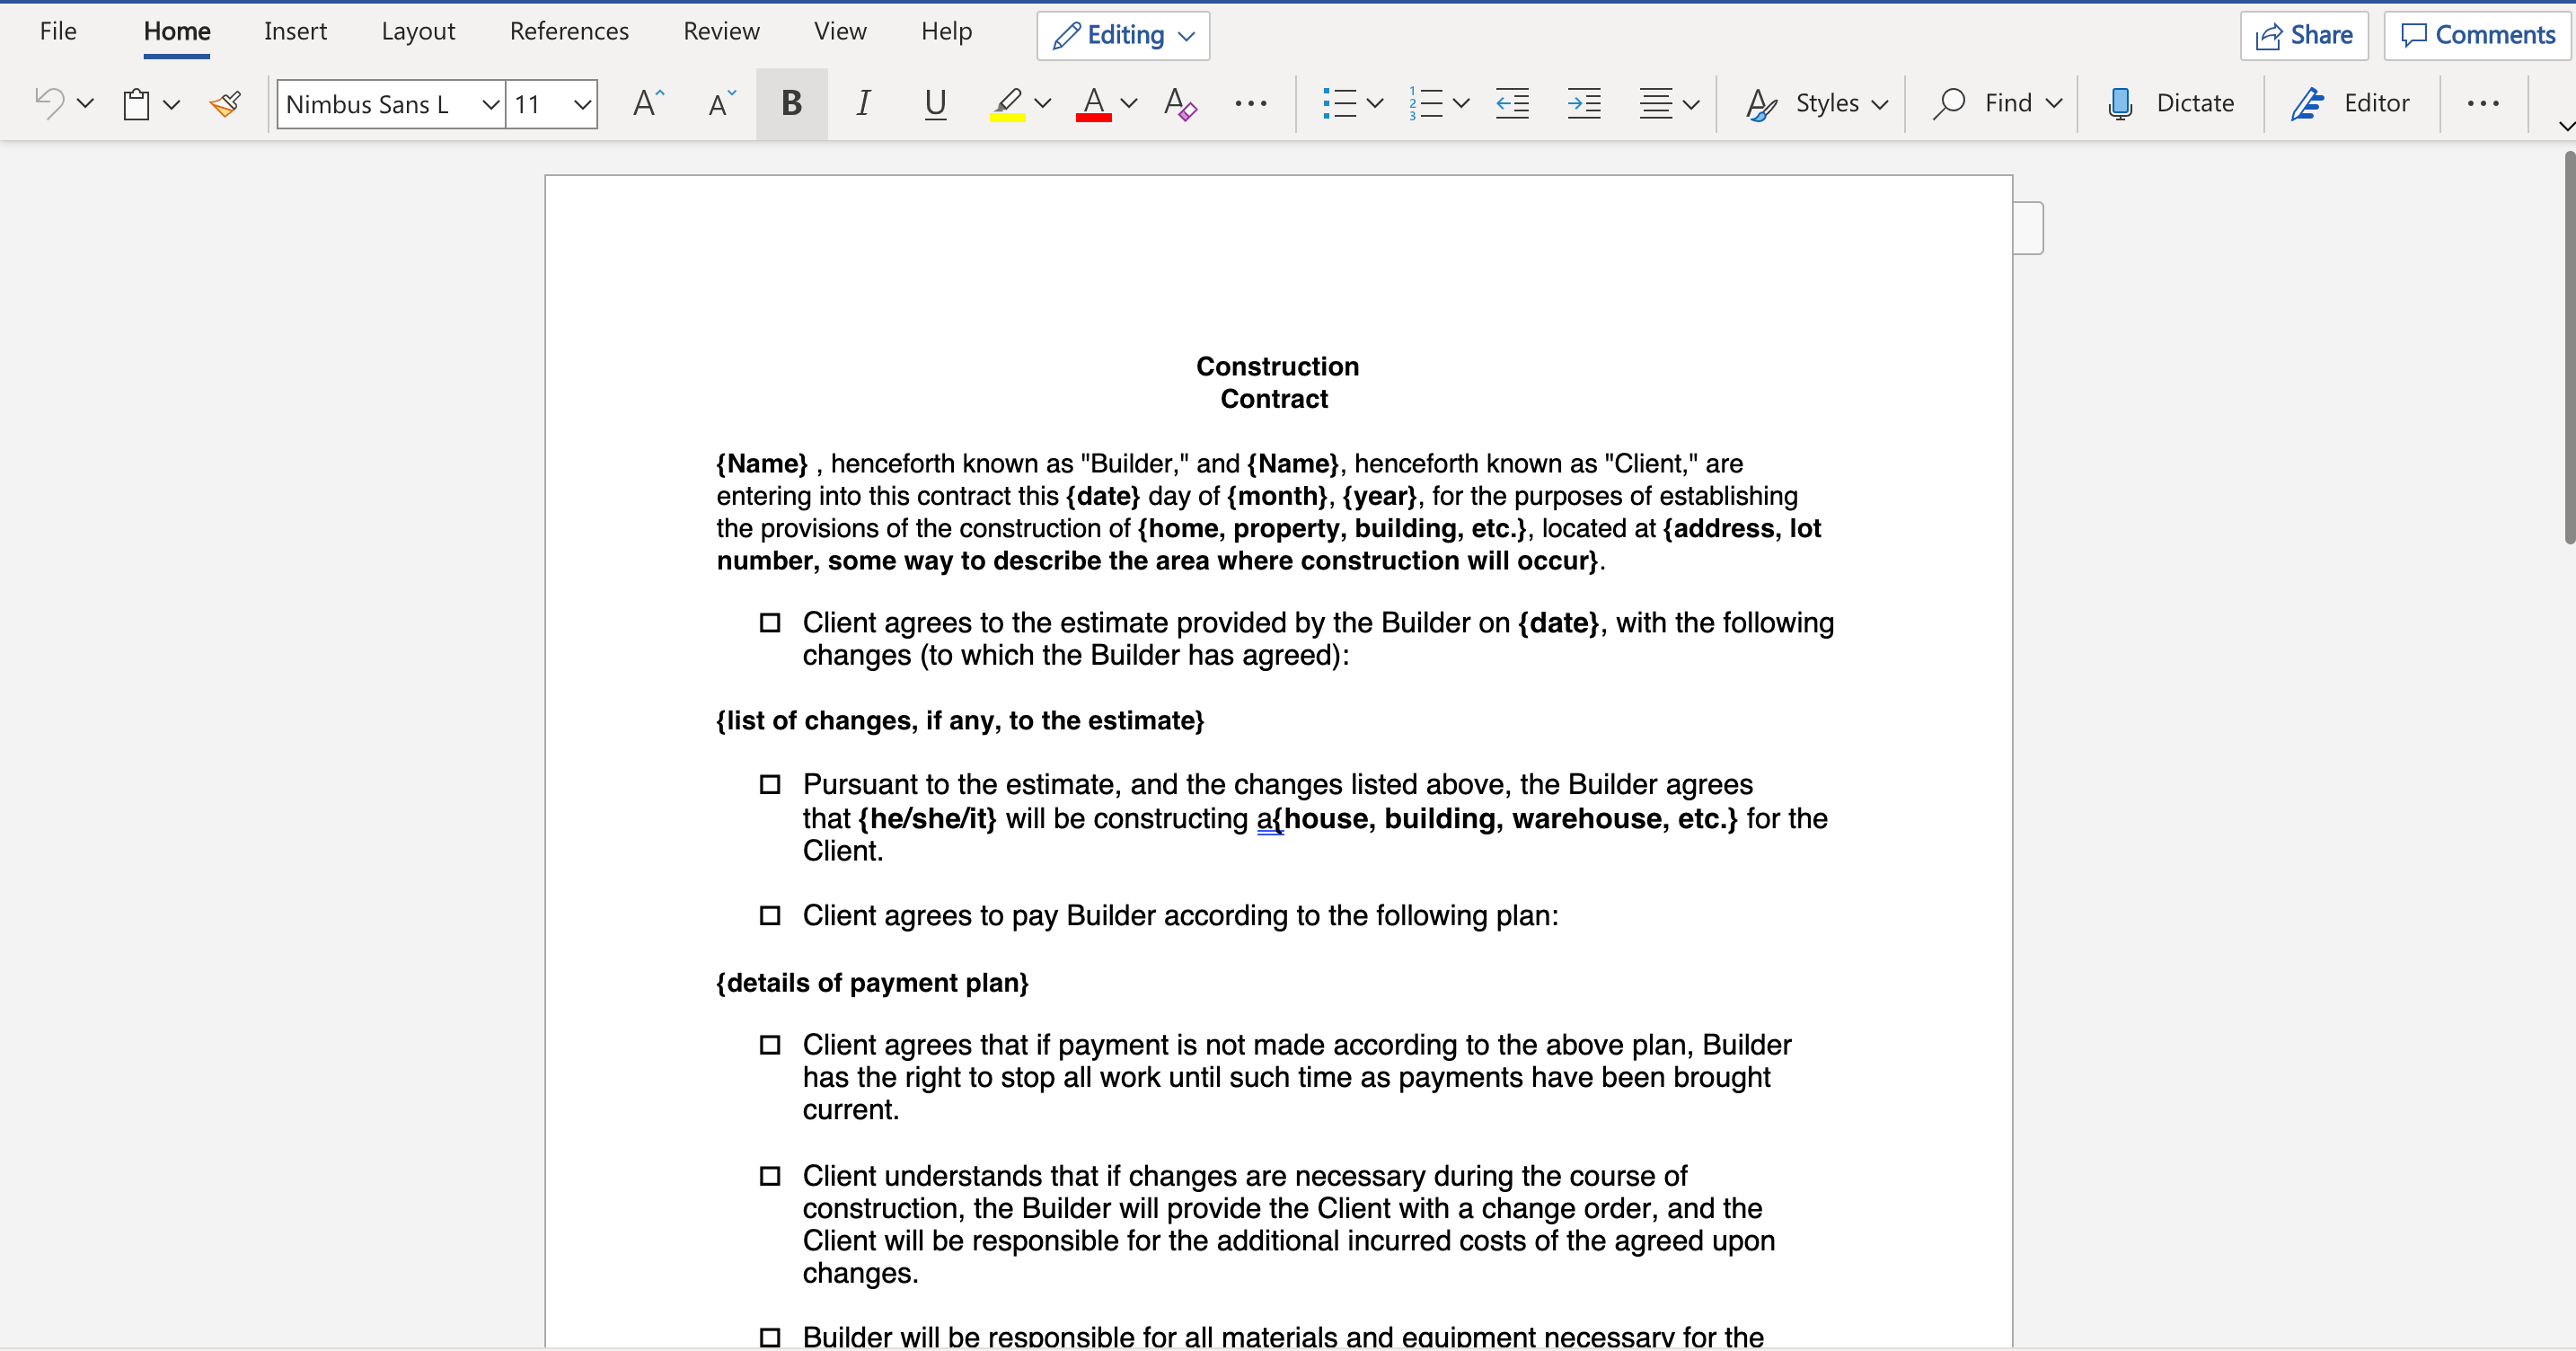This screenshot has height=1351, width=2576.
Task: Expand the undo history arrow
Action: pos(86,103)
